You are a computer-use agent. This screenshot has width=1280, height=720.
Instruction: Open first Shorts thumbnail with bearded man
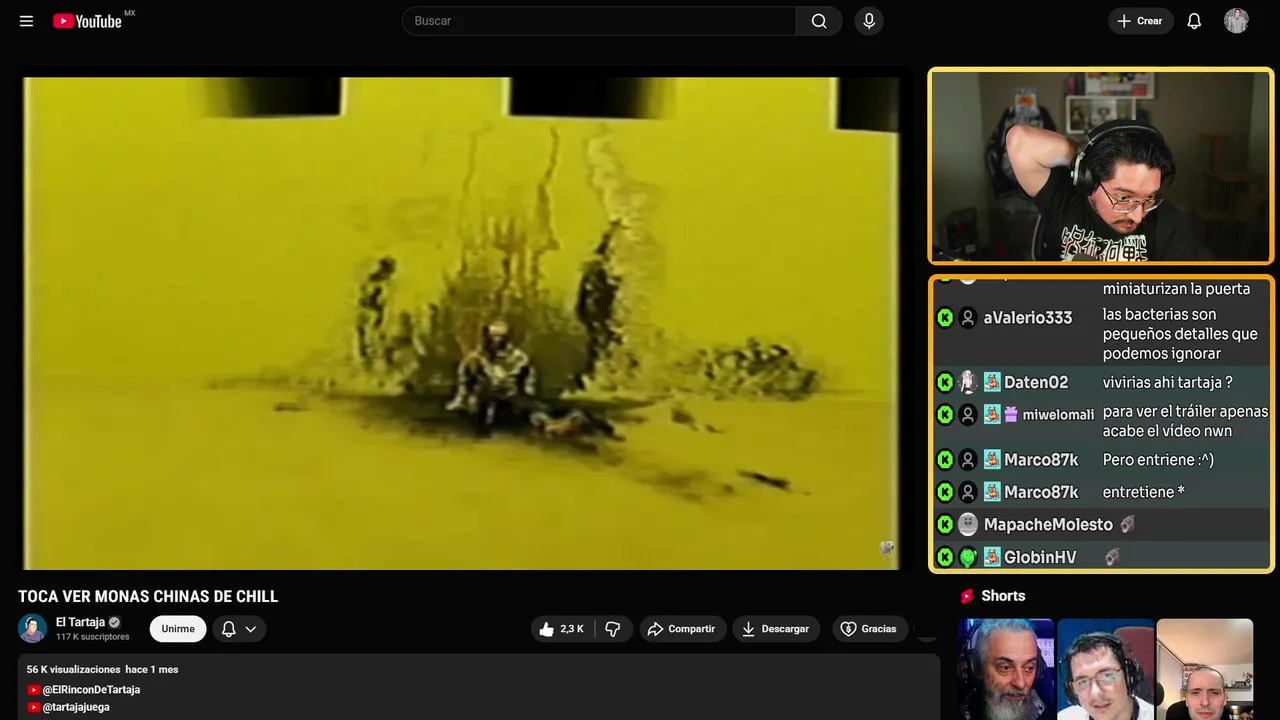pyautogui.click(x=1006, y=669)
